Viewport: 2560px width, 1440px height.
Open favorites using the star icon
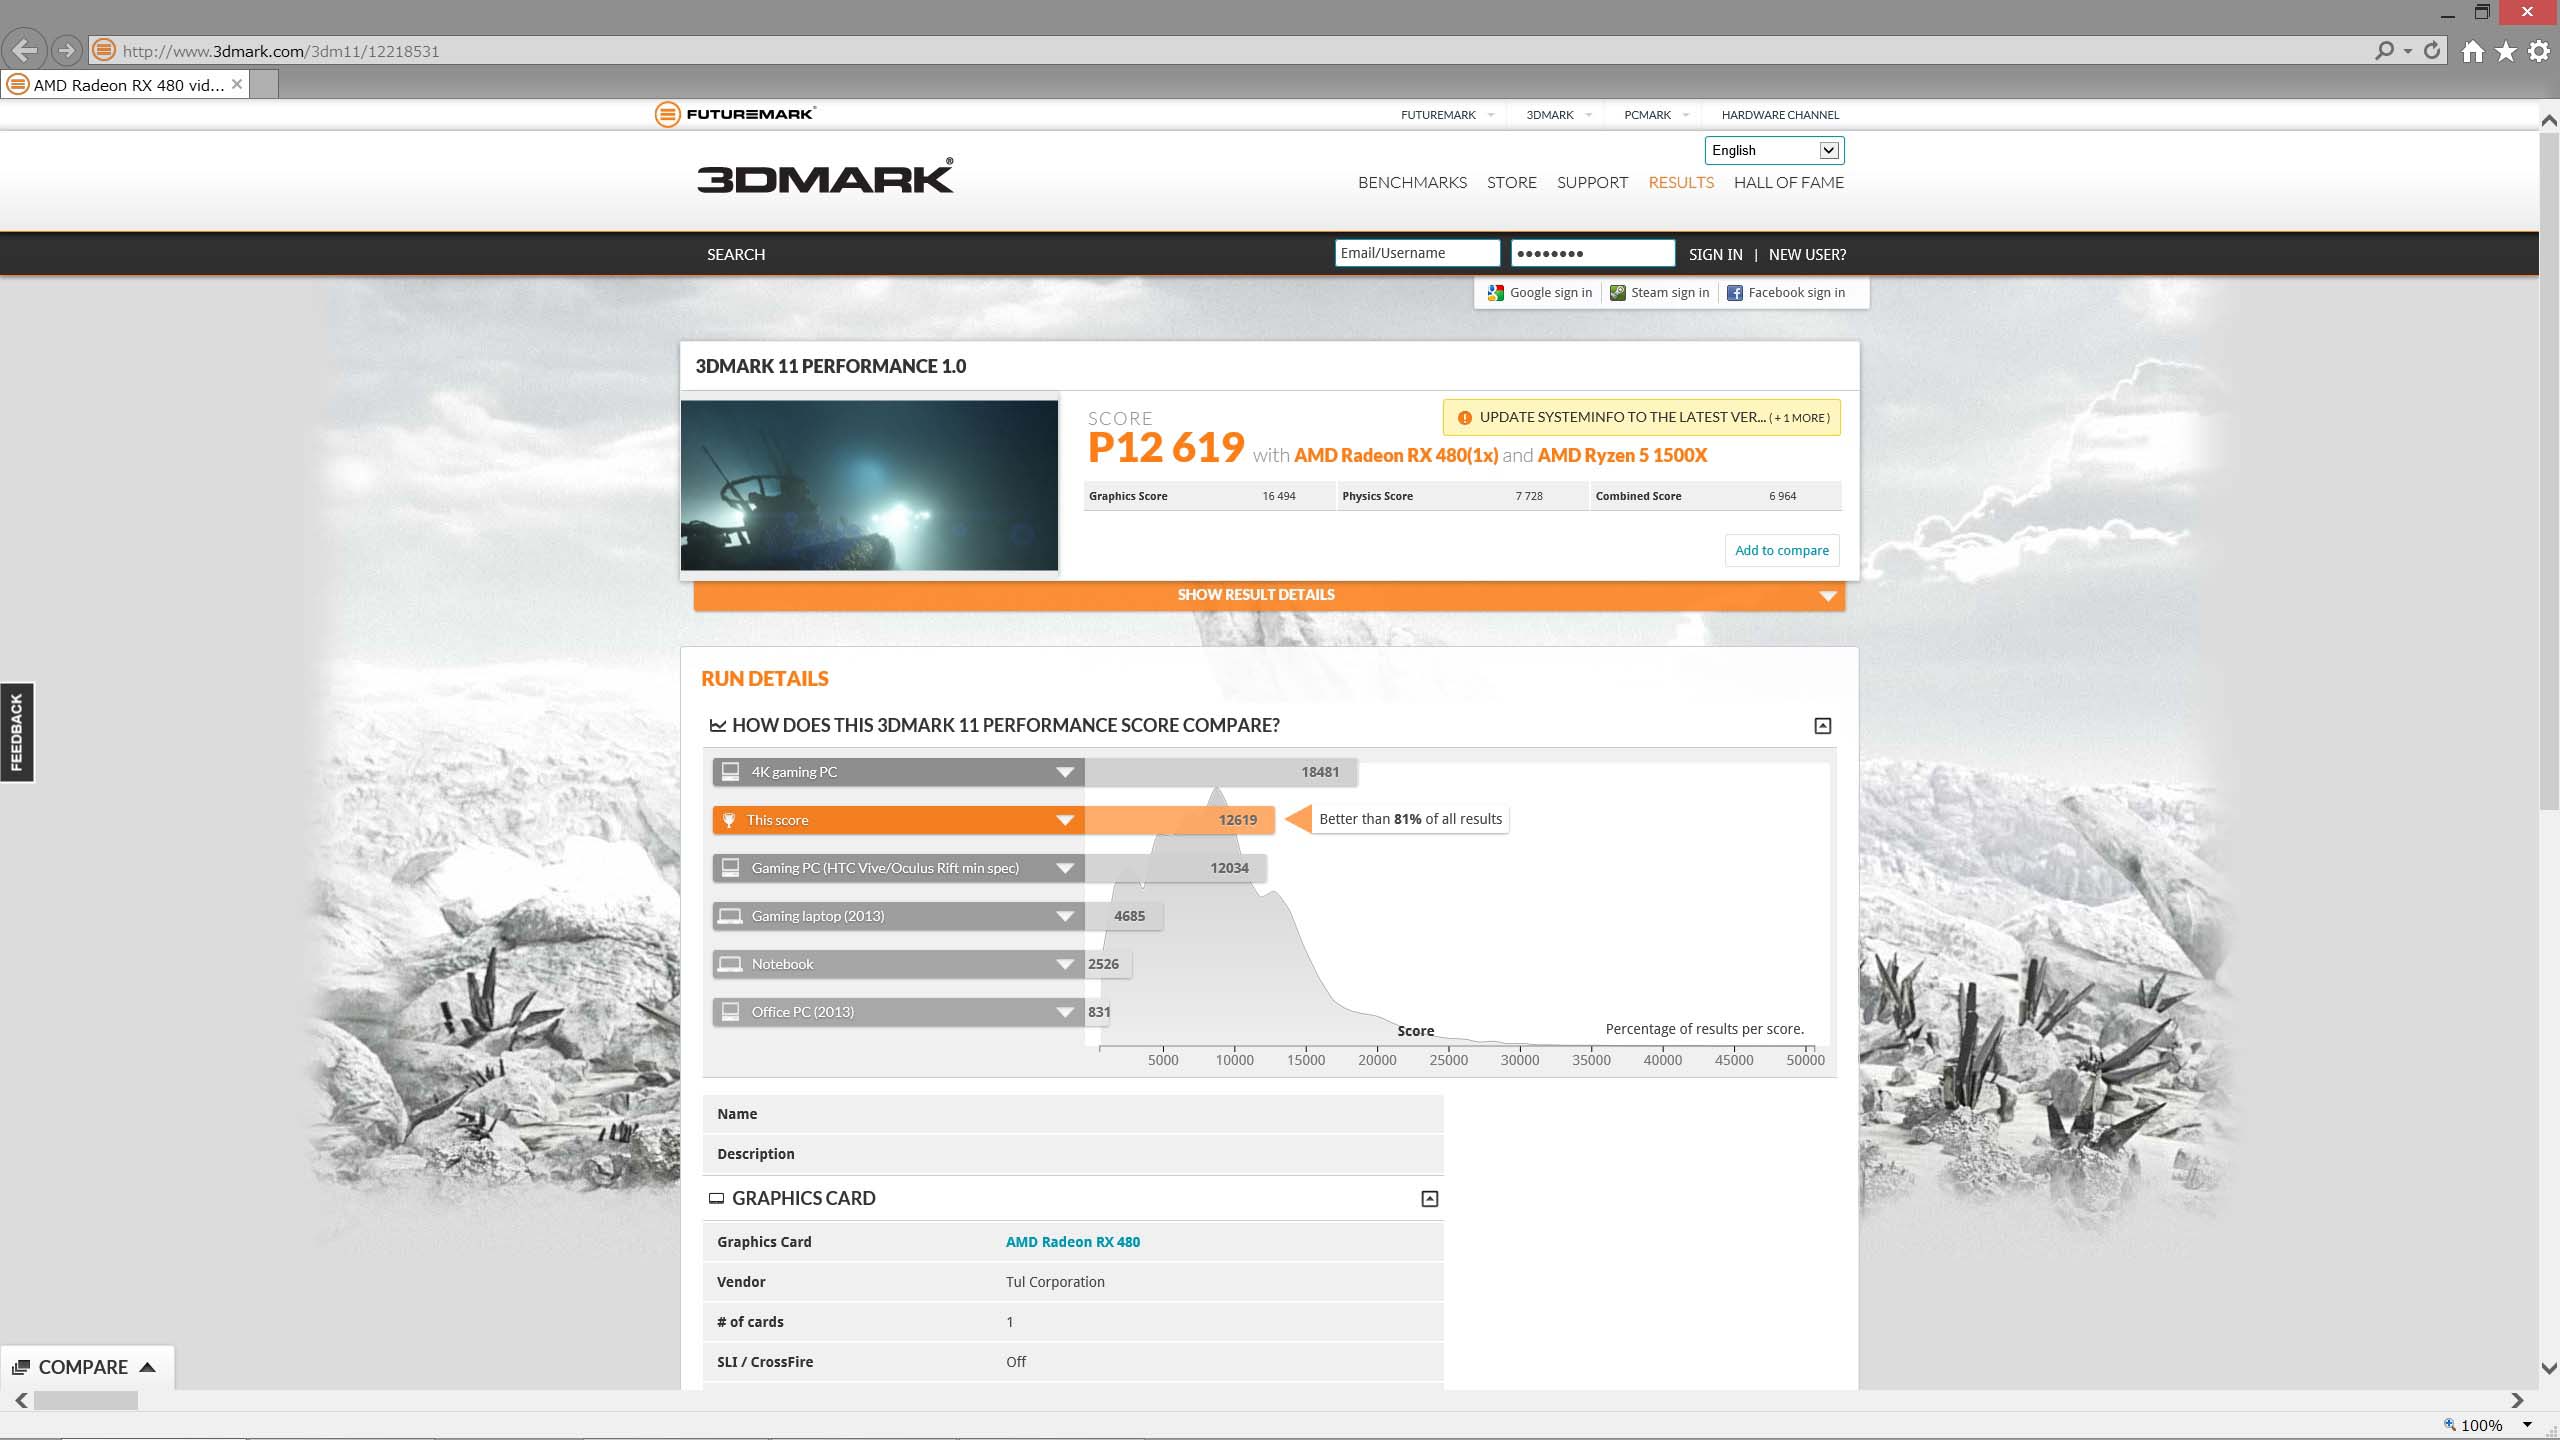pyautogui.click(x=2506, y=51)
